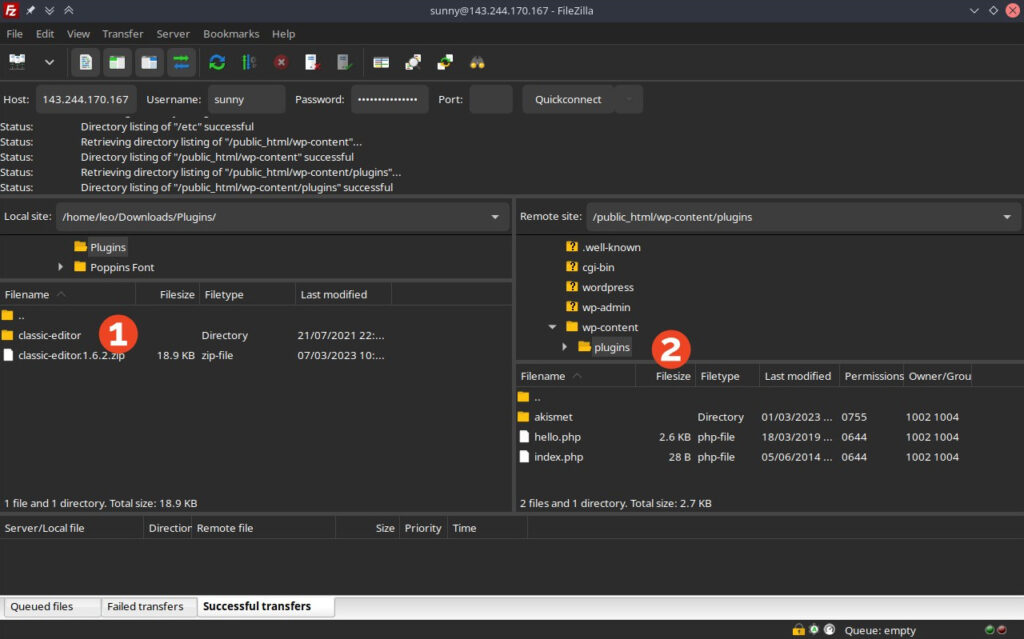Switch to the Failed transfers tab
The height and width of the screenshot is (639, 1024).
click(145, 606)
